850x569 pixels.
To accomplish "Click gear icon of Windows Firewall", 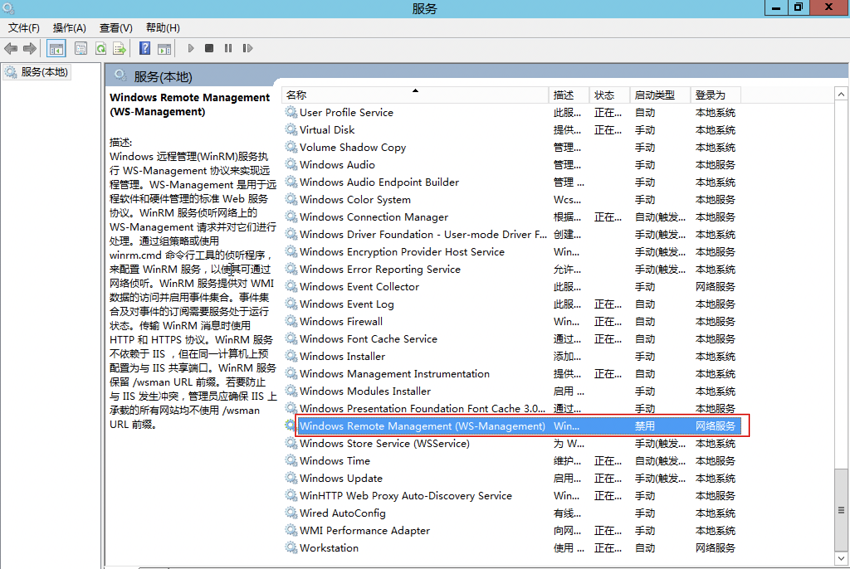I will pos(291,321).
